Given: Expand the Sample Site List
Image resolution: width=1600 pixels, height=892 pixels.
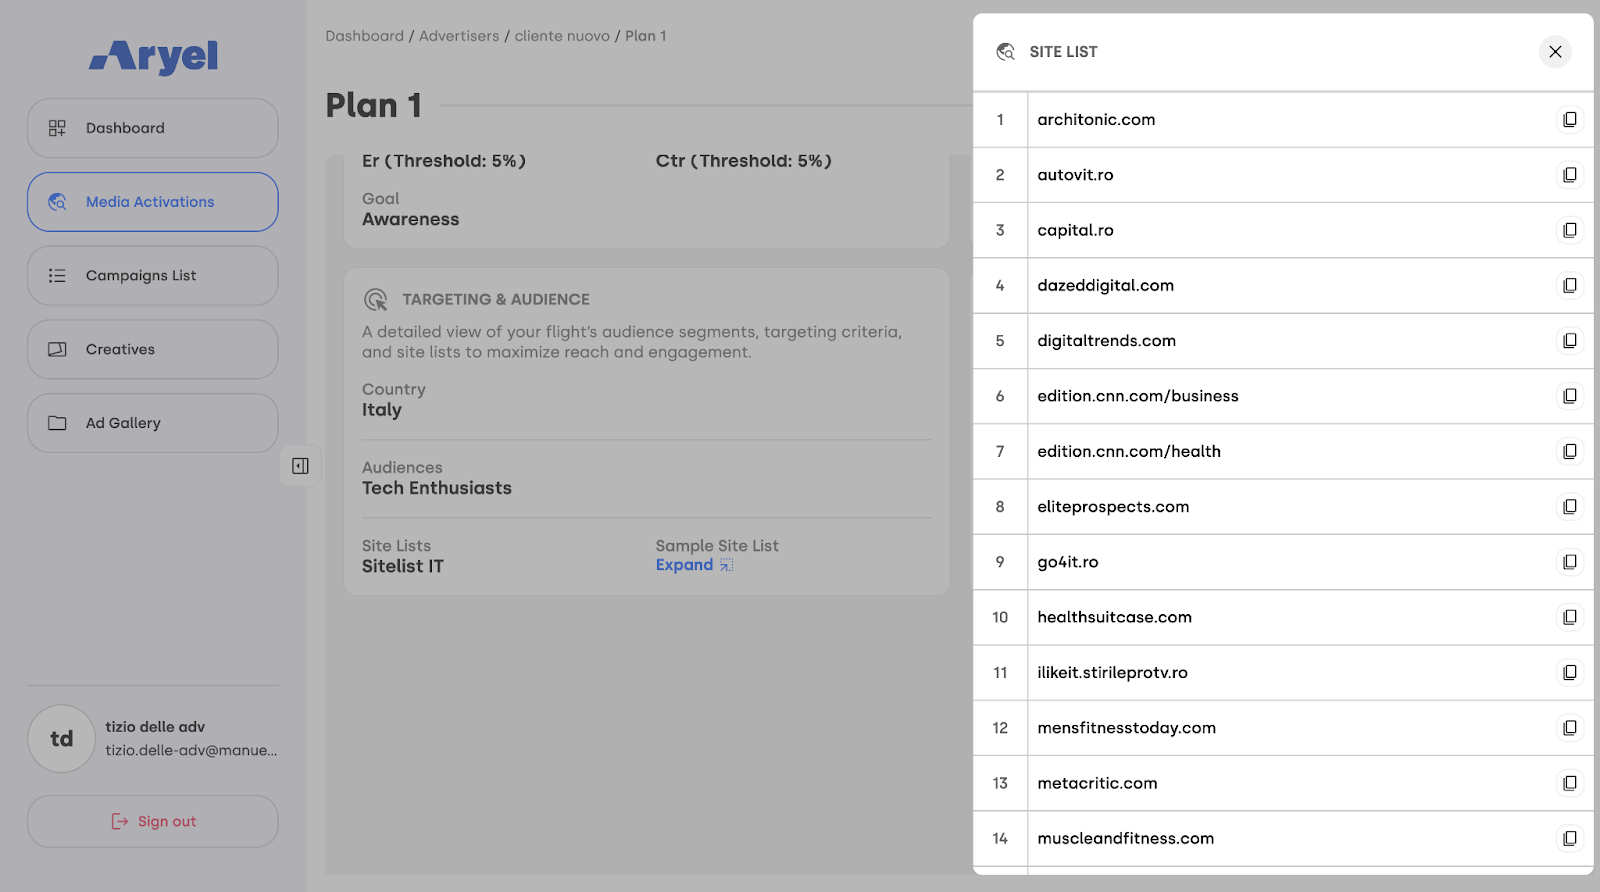Looking at the screenshot, I should (694, 565).
